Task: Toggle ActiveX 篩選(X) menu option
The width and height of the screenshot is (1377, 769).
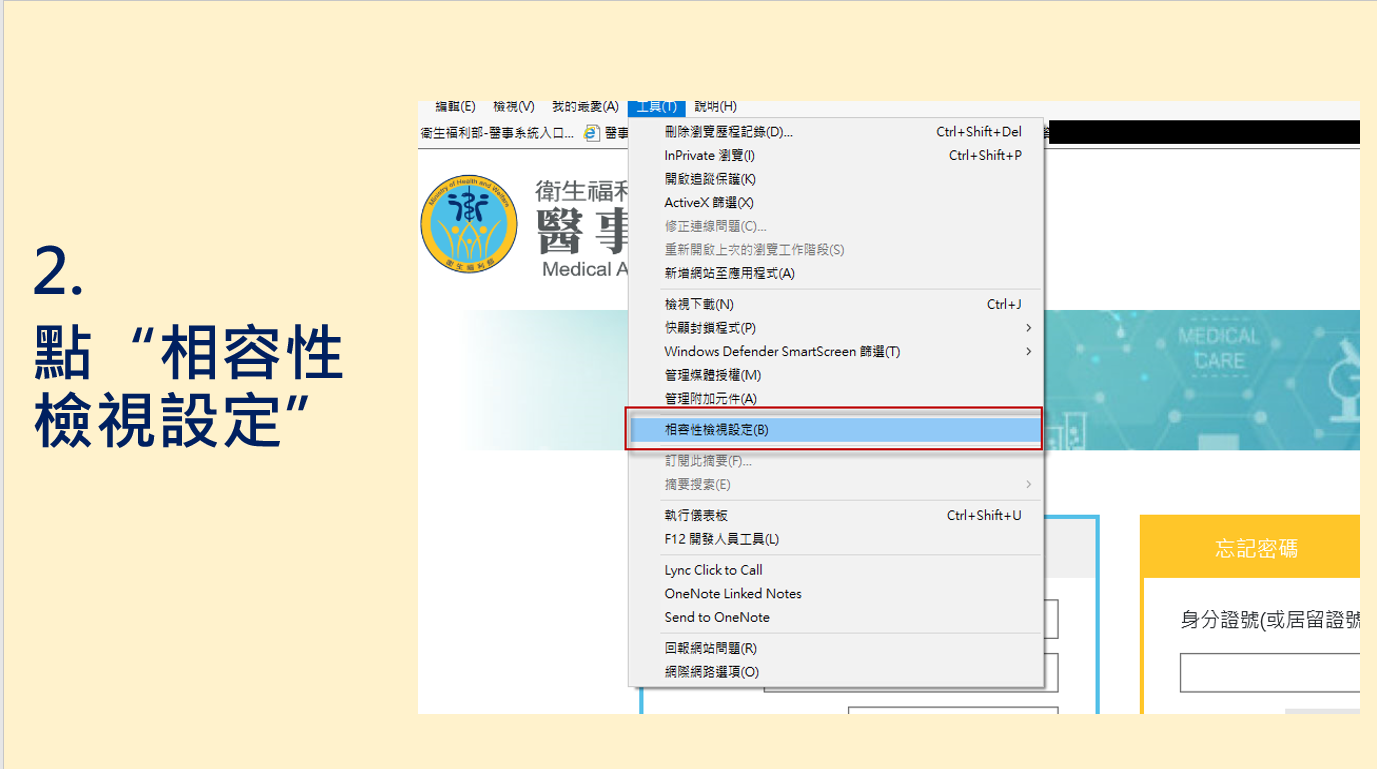Action: tap(708, 203)
